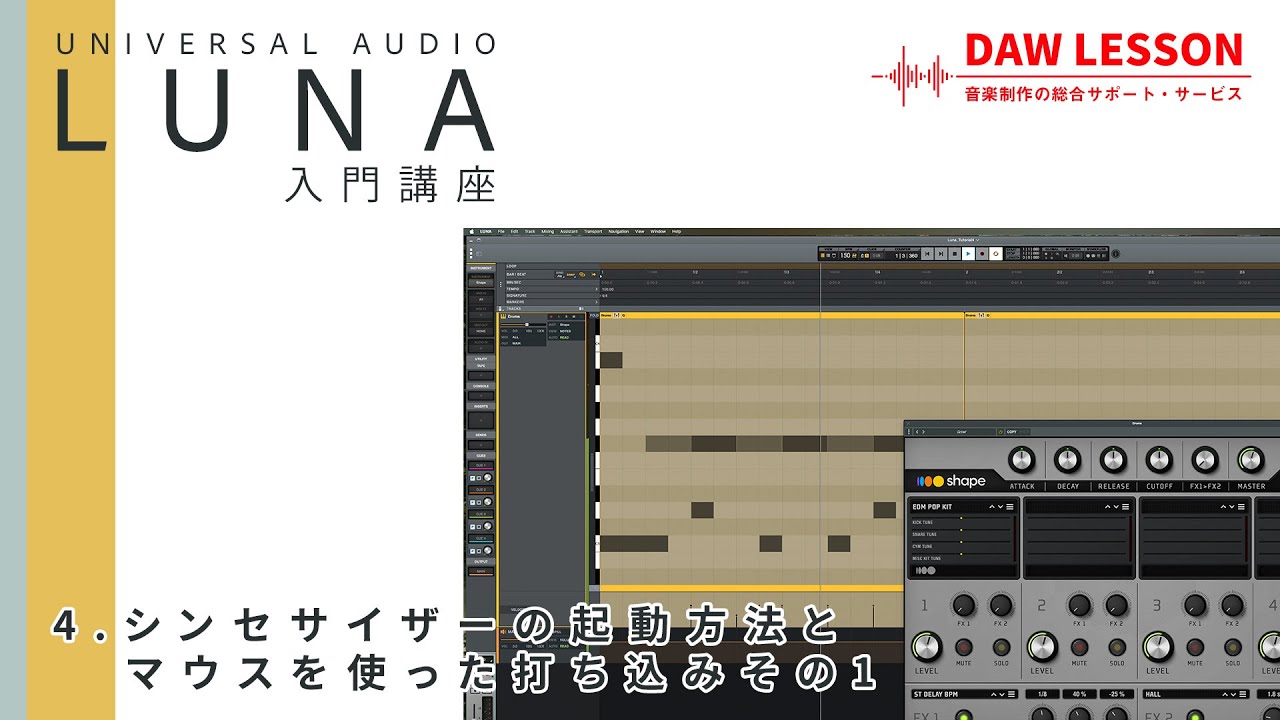Image resolution: width=1280 pixels, height=720 pixels.
Task: Click the info button right of the transport
Action: coord(1115,254)
